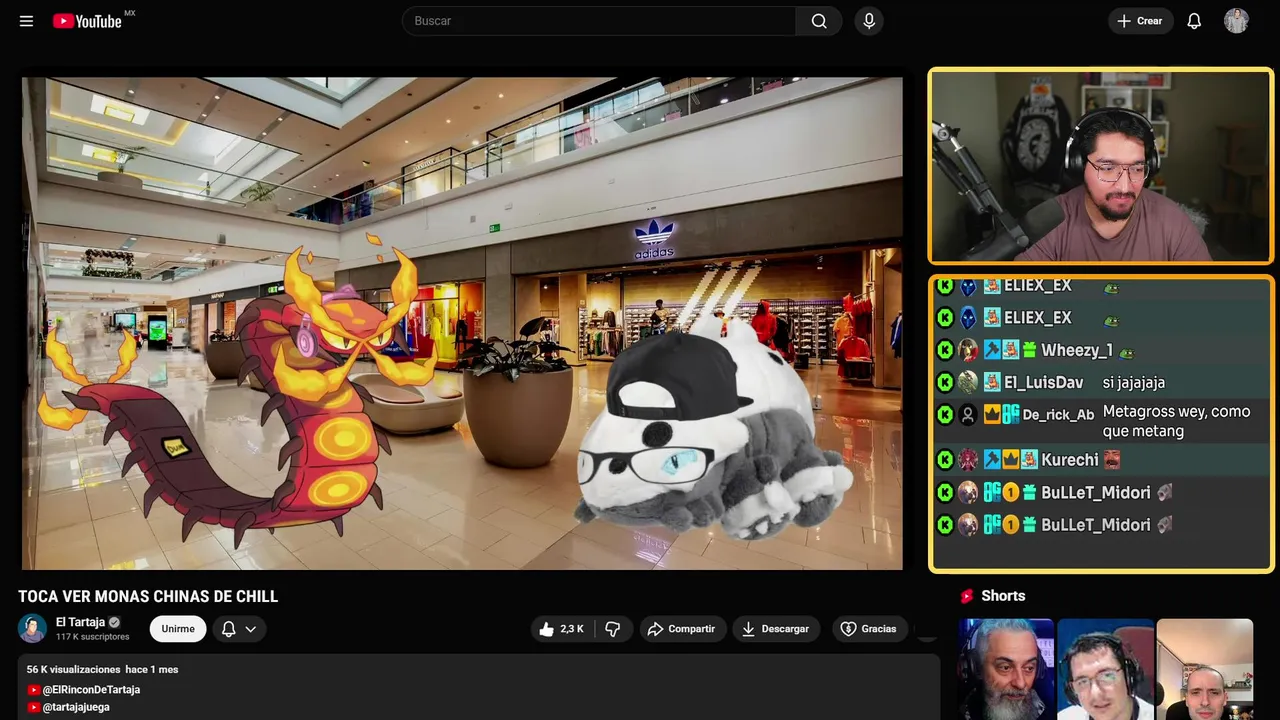The height and width of the screenshot is (720, 1280).
Task: Click the magnifier search button
Action: (819, 21)
